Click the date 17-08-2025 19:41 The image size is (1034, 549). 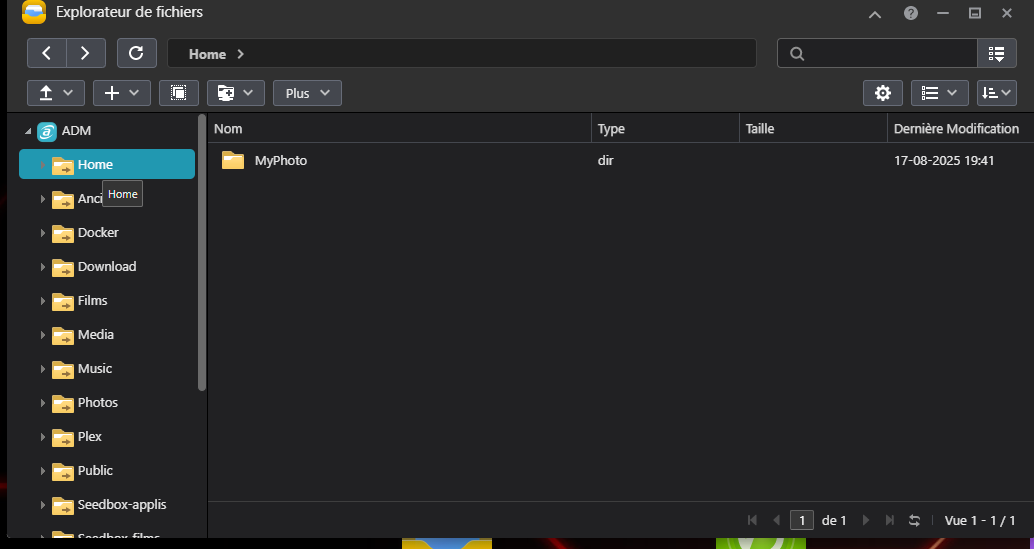pyautogui.click(x=944, y=160)
